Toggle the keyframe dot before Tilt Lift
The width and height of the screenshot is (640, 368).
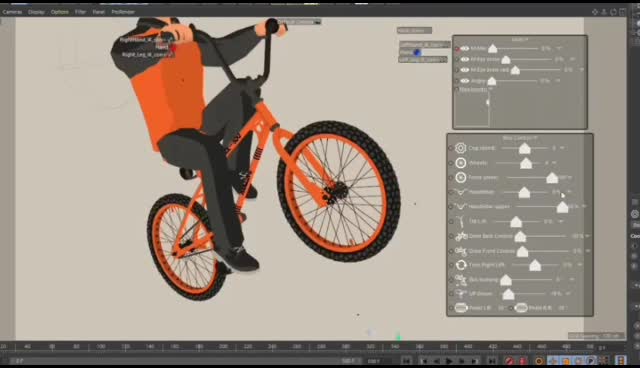tap(451, 222)
